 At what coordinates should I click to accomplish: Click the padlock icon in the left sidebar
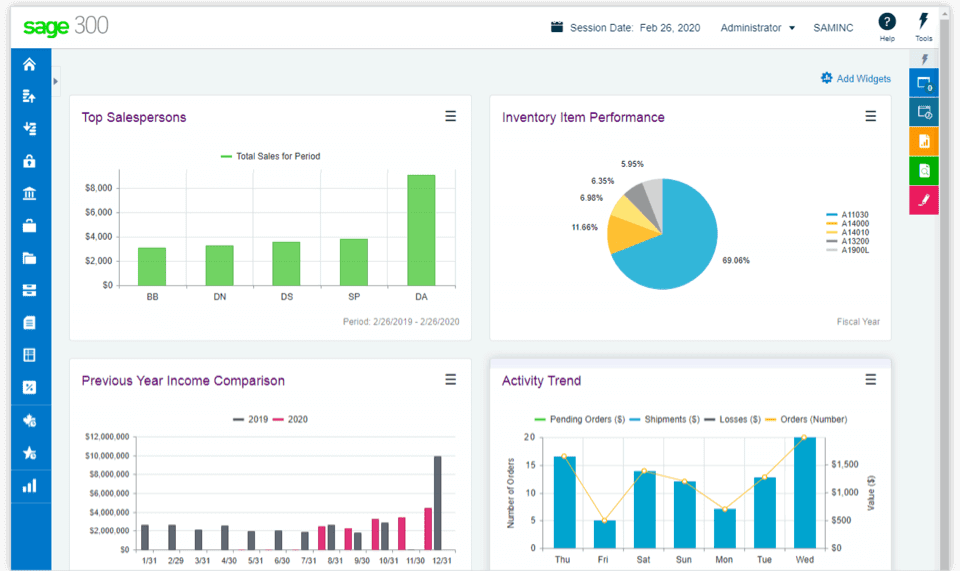click(x=29, y=161)
